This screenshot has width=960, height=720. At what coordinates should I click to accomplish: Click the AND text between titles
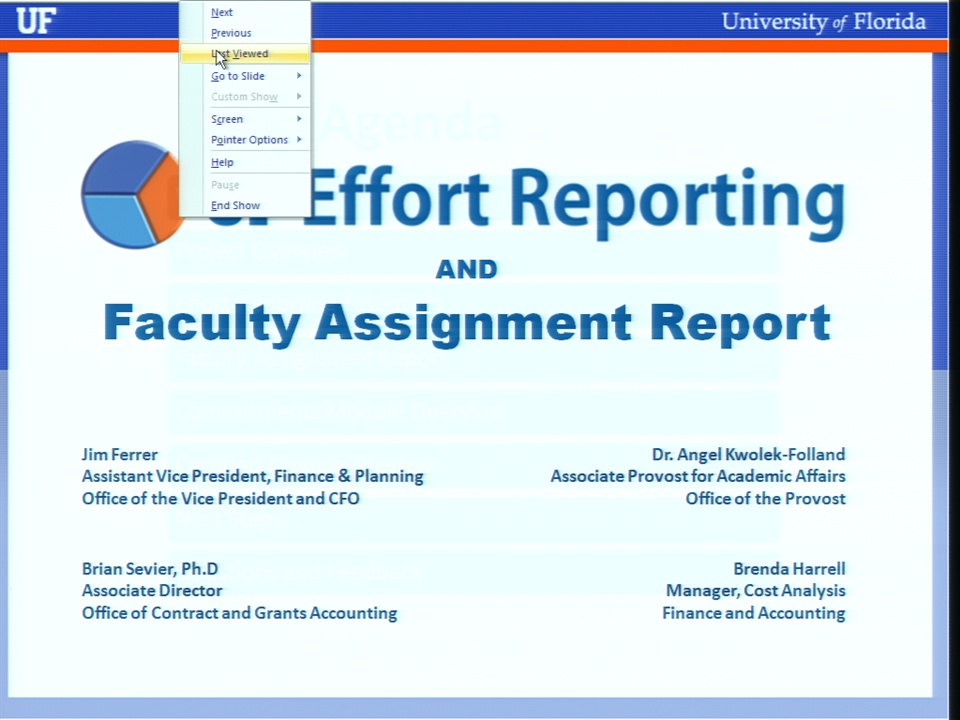pos(467,269)
